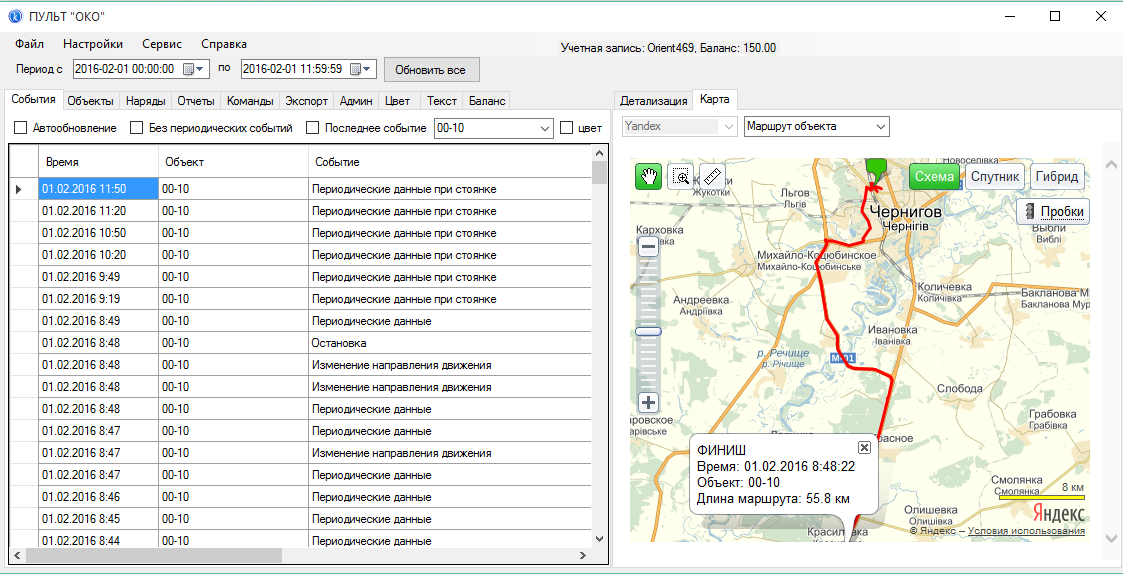Activate the magnifier zoom-area tool
This screenshot has height=574, width=1123.
click(x=680, y=176)
